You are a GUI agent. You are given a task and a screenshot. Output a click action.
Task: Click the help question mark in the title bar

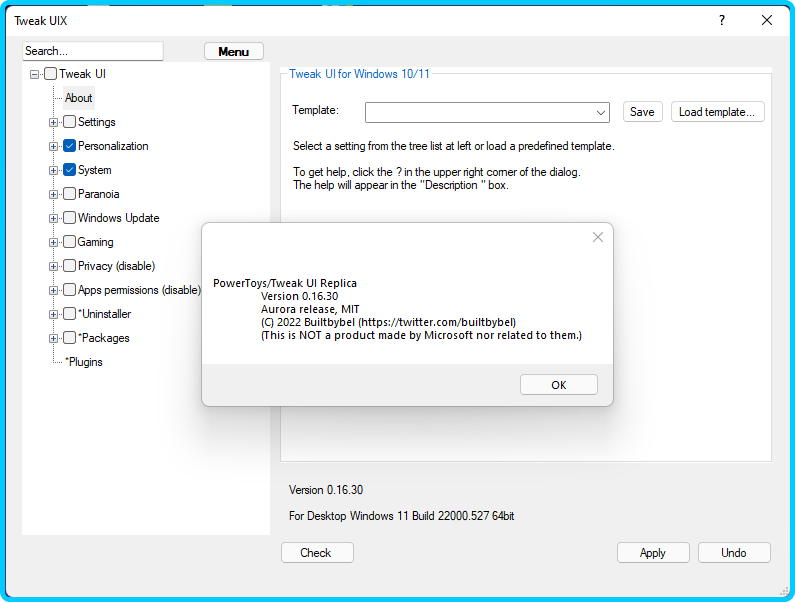(721, 20)
